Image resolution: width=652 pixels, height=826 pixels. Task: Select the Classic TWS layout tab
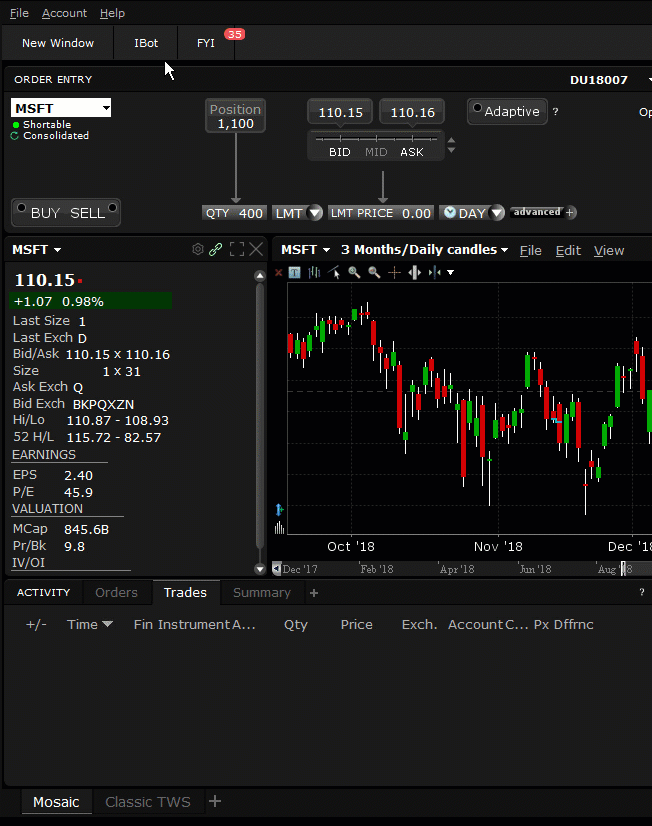point(148,802)
